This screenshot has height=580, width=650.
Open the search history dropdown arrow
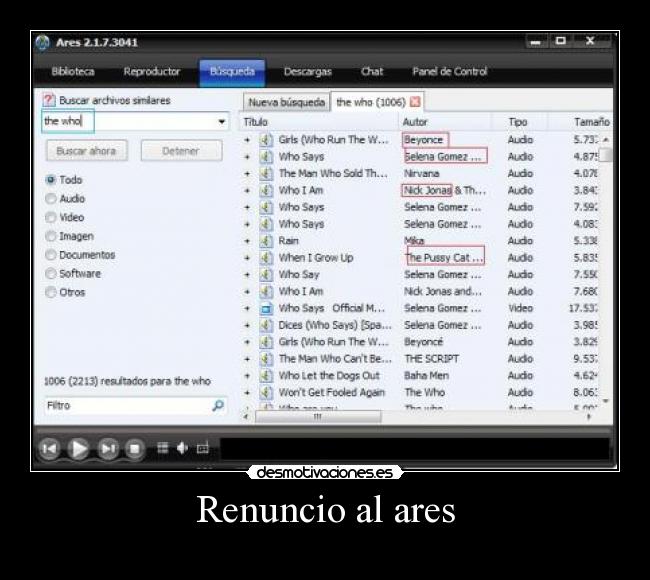tap(222, 121)
